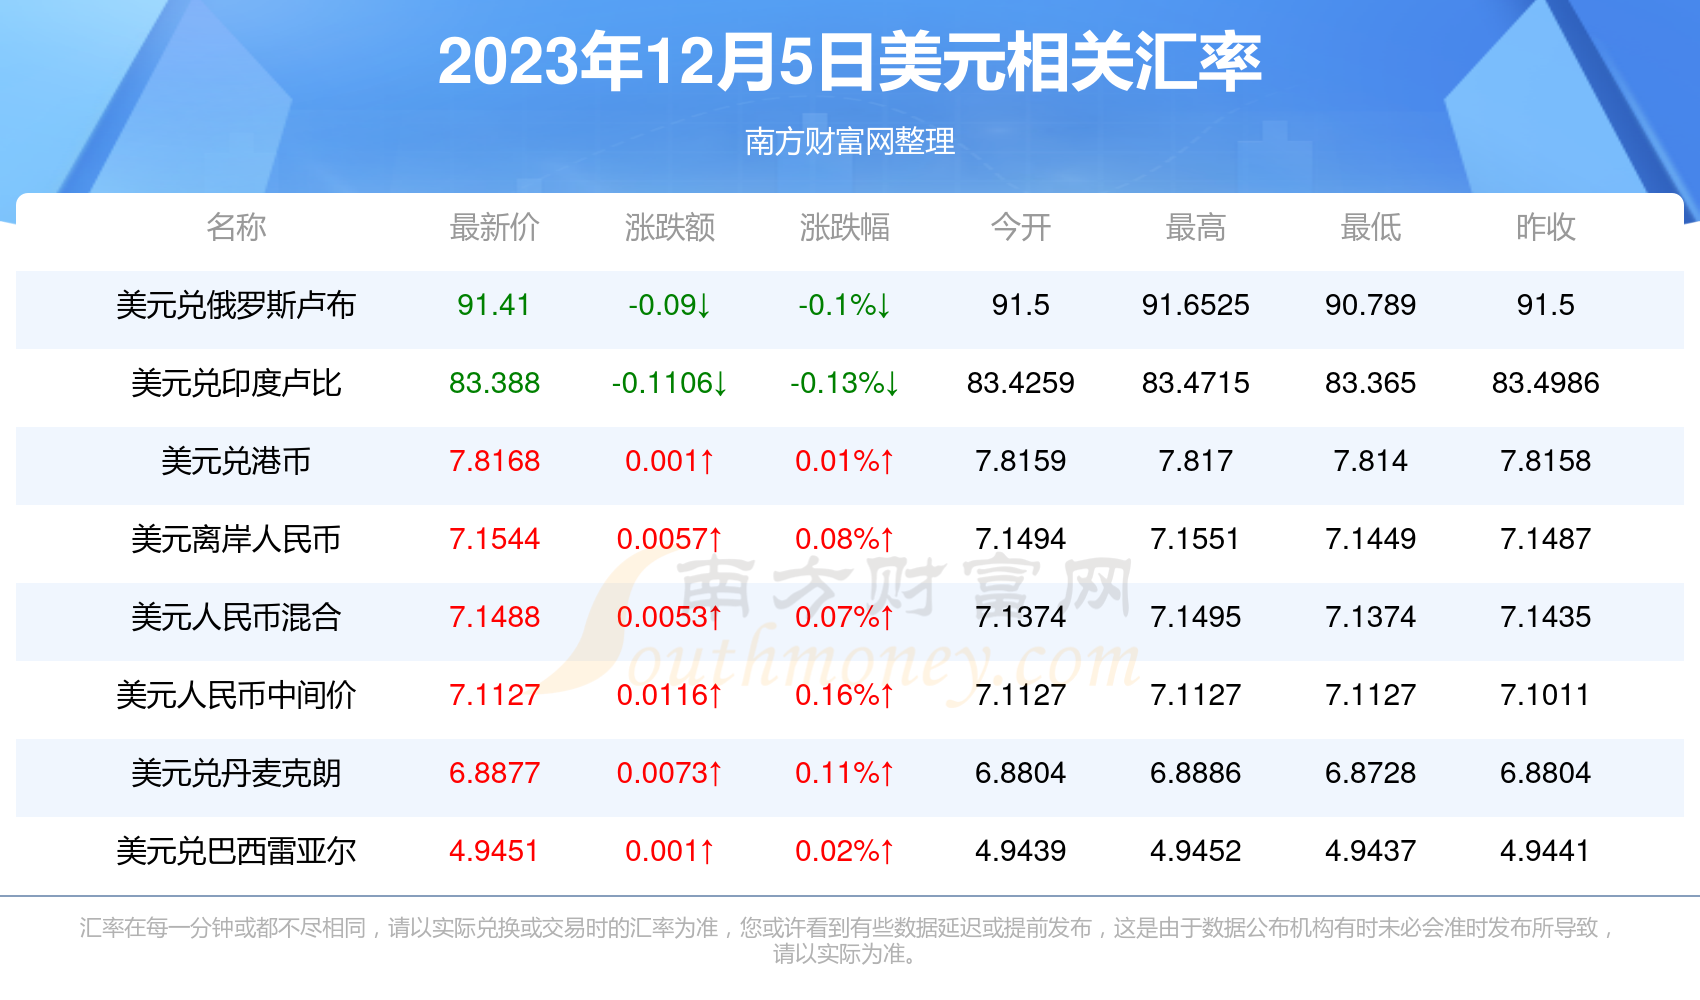Click the open value 4.9439

(1021, 851)
